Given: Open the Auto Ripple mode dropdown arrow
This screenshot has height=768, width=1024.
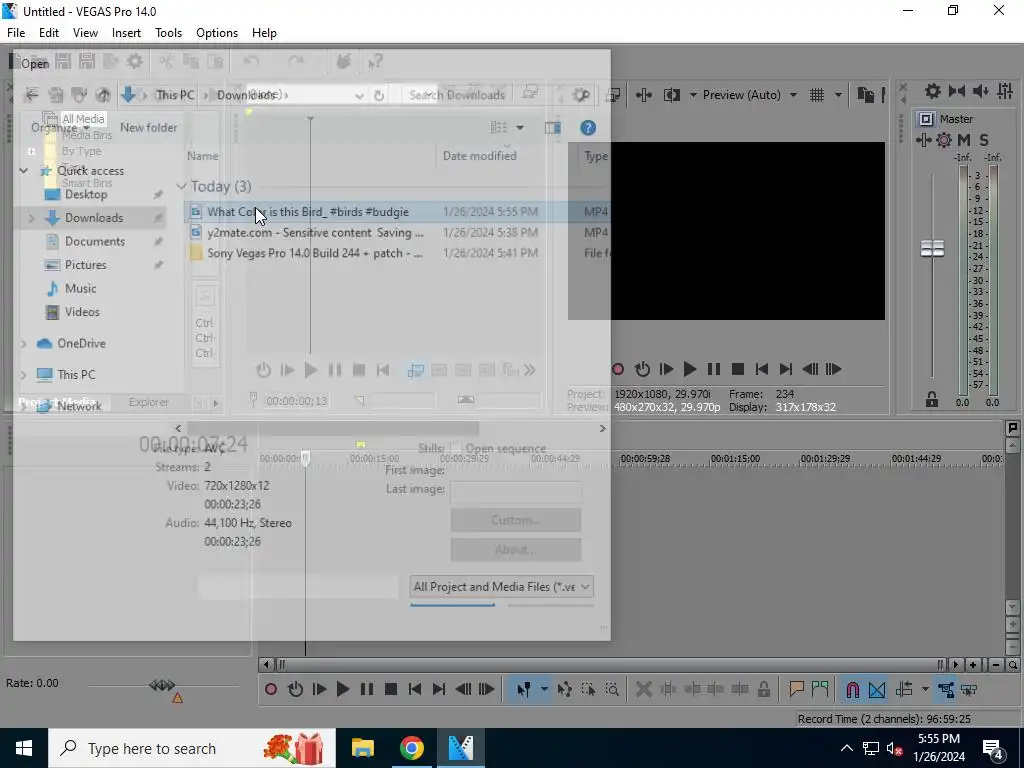Looking at the screenshot, I should click(x=925, y=689).
